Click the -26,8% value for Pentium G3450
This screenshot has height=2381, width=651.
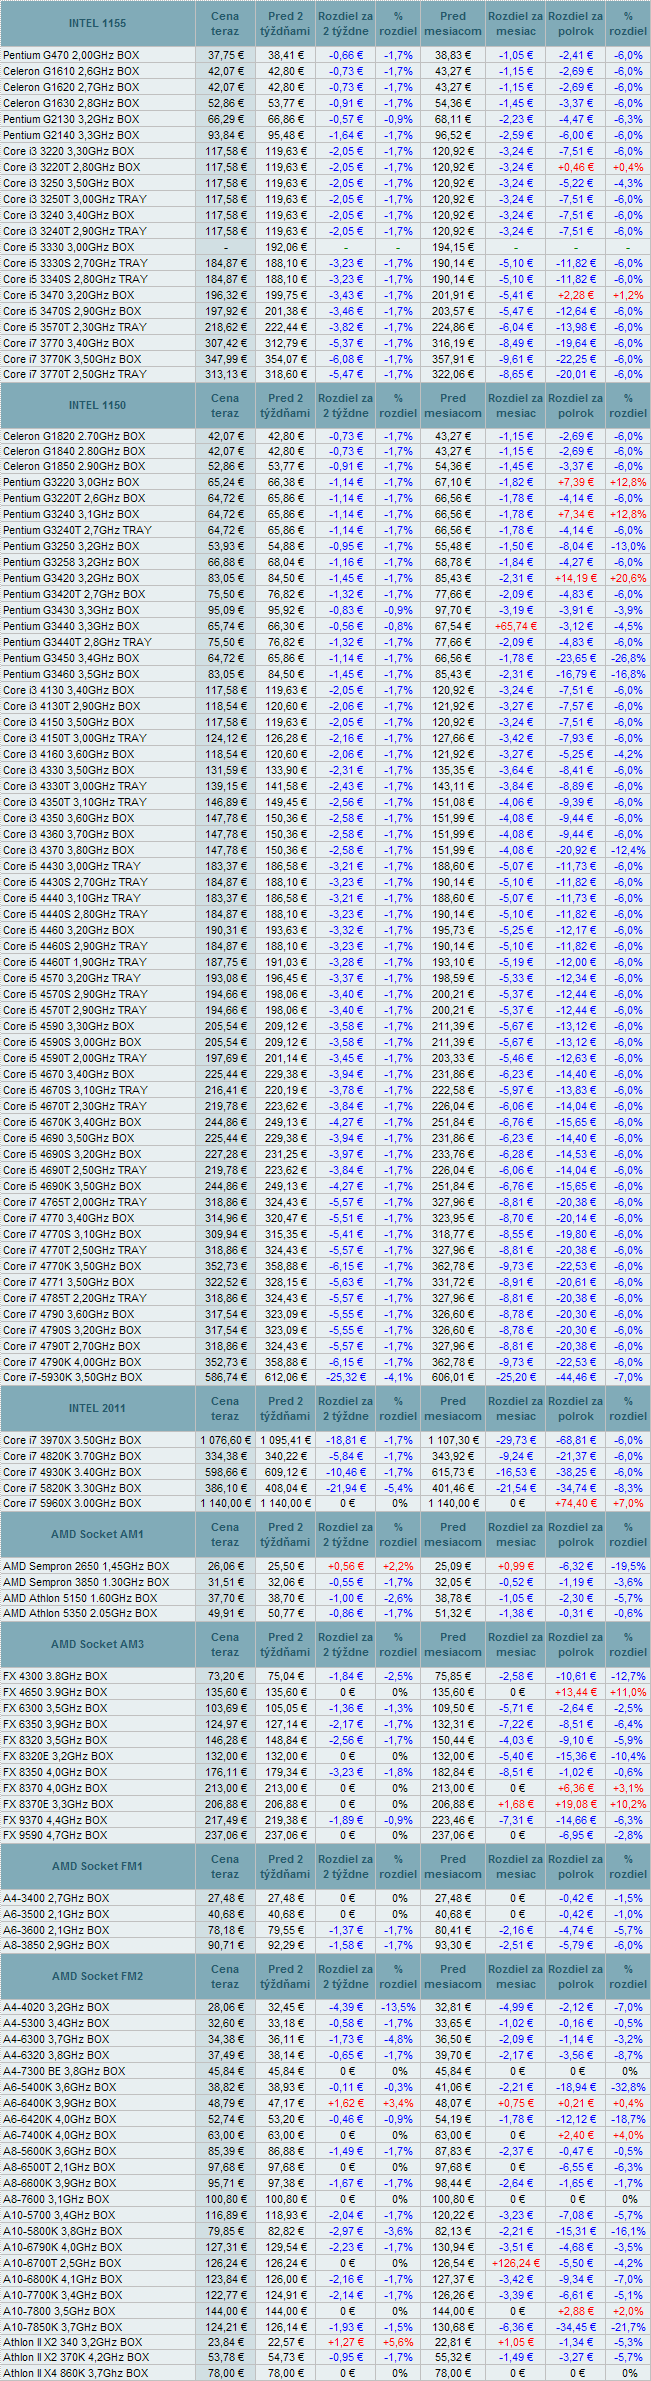point(628,658)
